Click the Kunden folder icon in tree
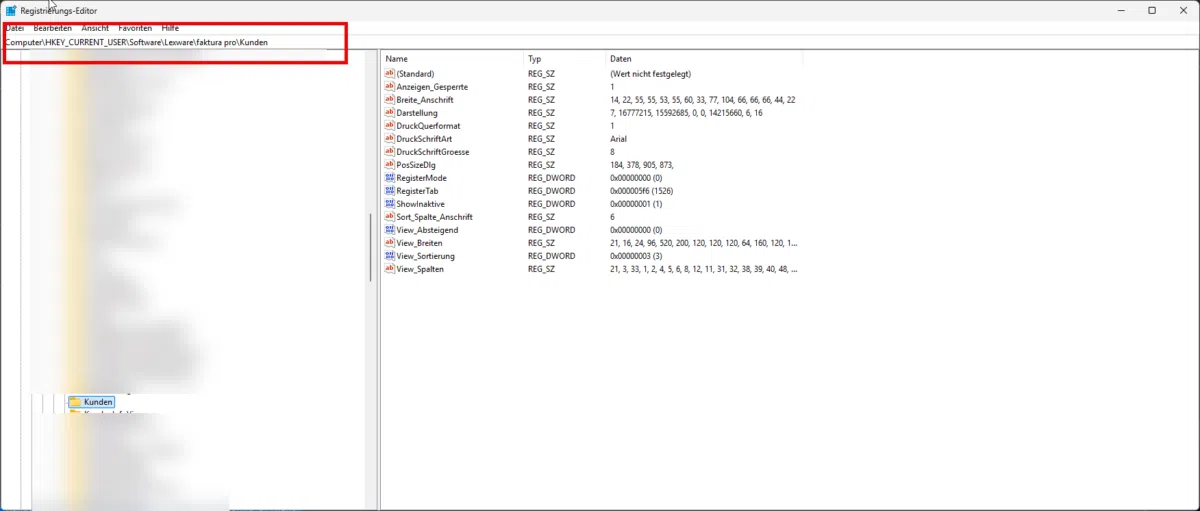This screenshot has width=1200, height=511. pos(74,402)
